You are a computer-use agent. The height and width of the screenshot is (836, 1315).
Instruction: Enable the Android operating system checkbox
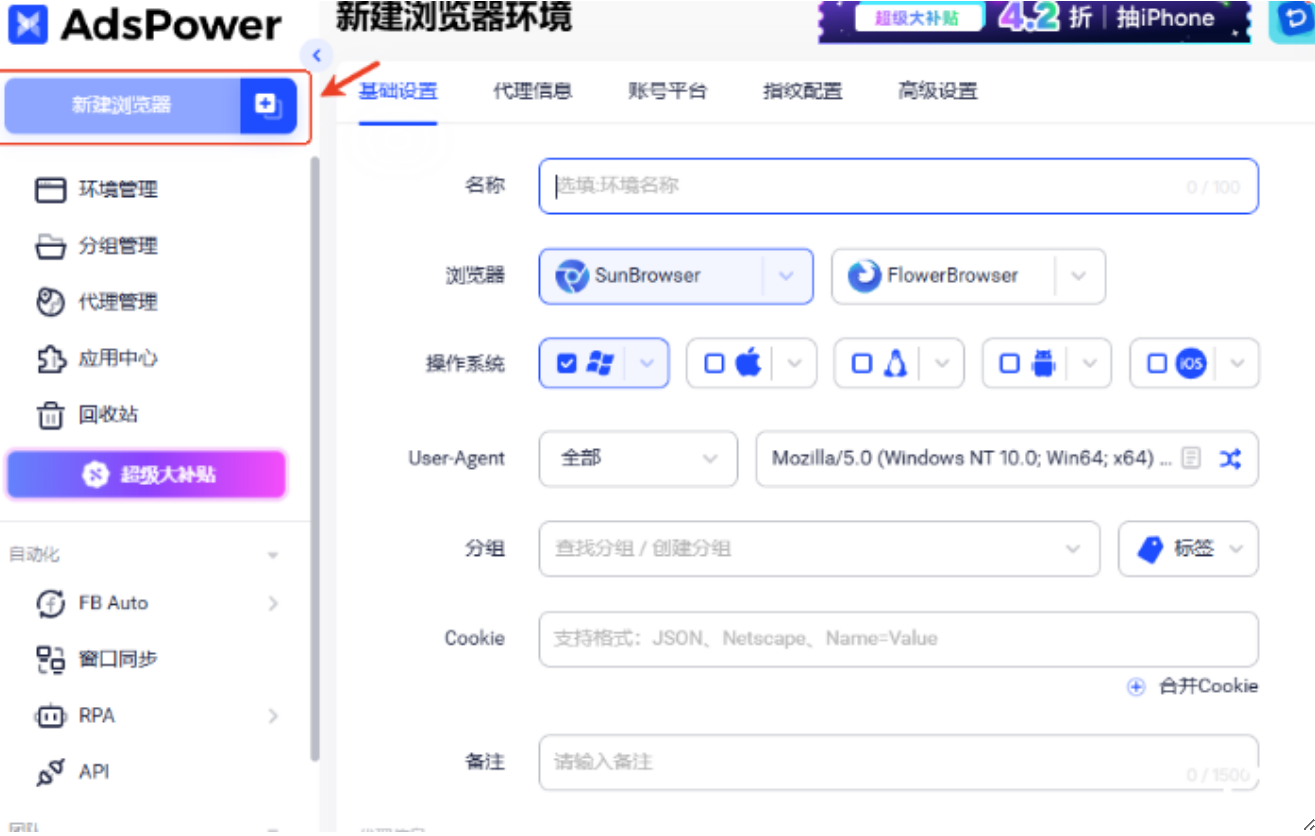(x=1010, y=364)
